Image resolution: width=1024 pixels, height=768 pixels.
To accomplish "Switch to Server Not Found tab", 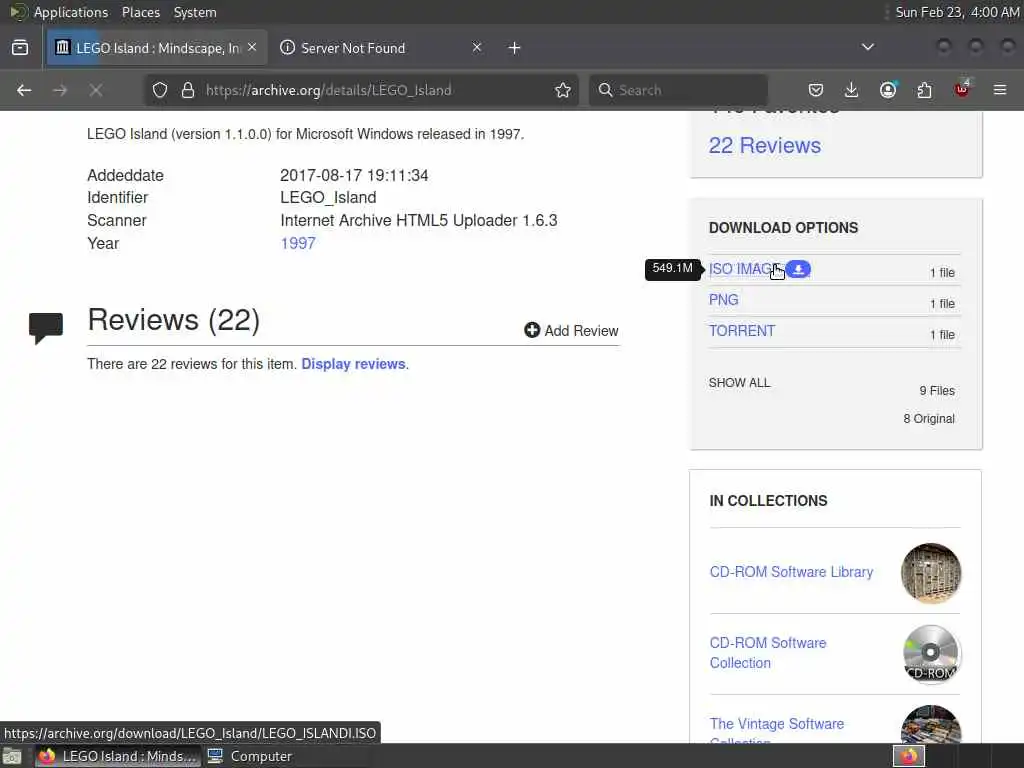I will 381,48.
